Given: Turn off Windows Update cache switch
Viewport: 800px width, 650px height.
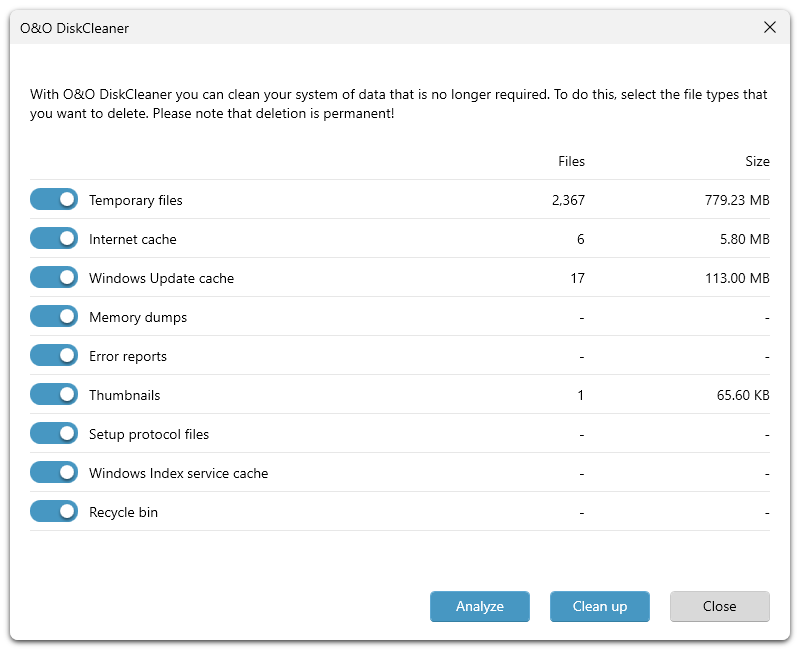Looking at the screenshot, I should pyautogui.click(x=54, y=278).
